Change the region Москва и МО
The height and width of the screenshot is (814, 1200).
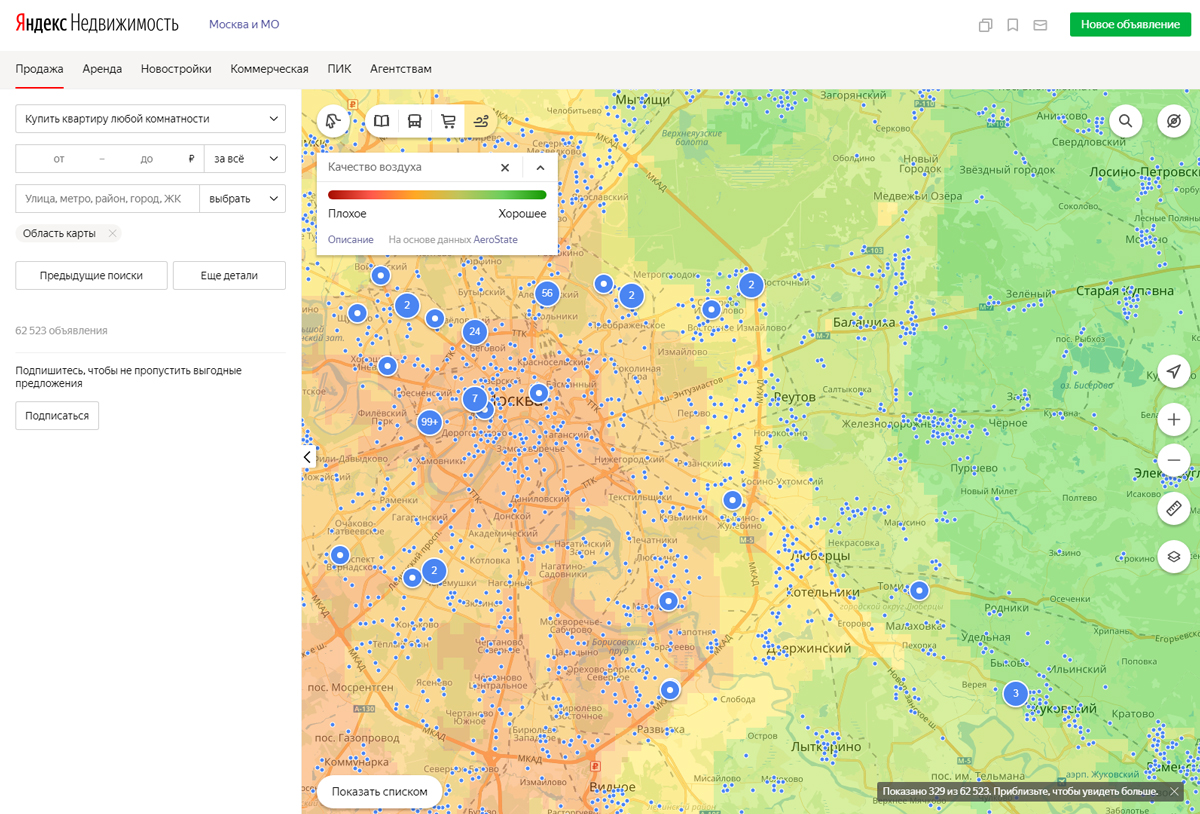pos(244,24)
